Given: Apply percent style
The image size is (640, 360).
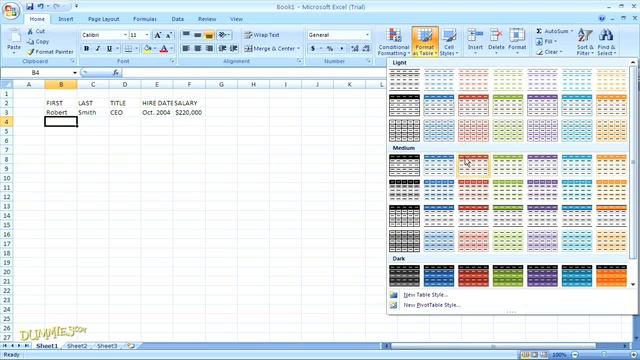Looking at the screenshot, I should click(330, 49).
